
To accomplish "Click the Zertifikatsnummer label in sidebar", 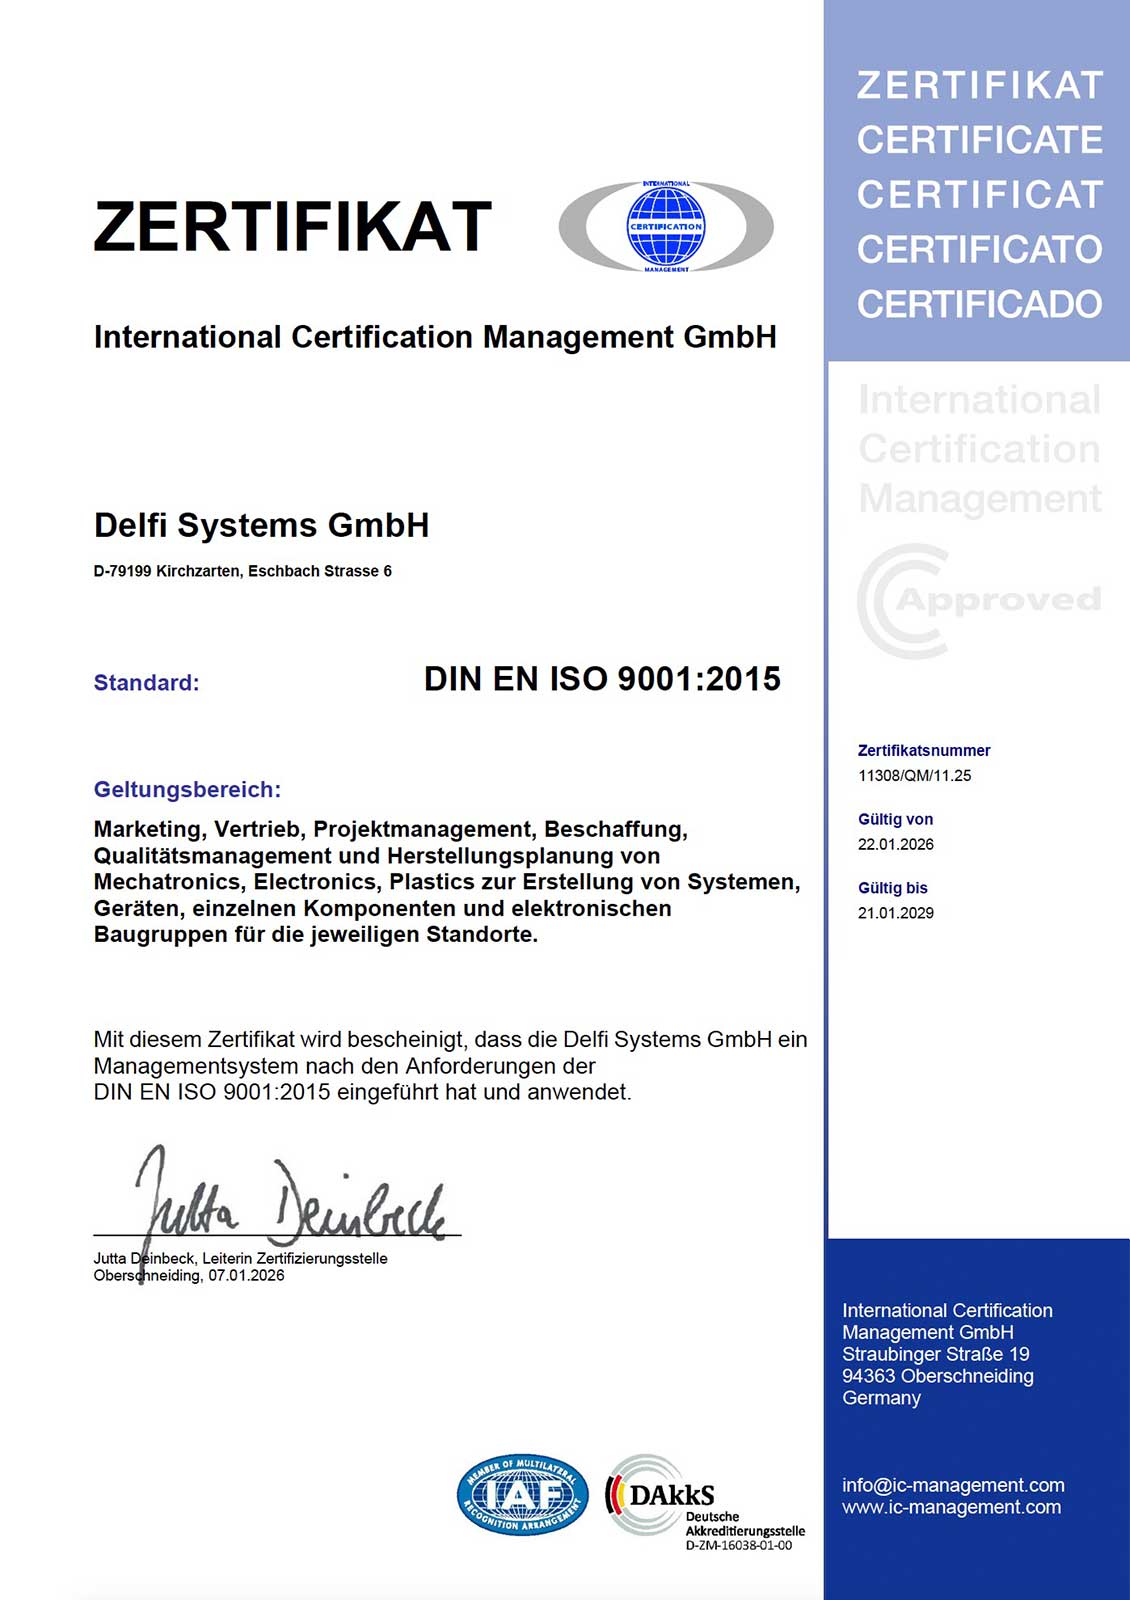I will tap(923, 750).
